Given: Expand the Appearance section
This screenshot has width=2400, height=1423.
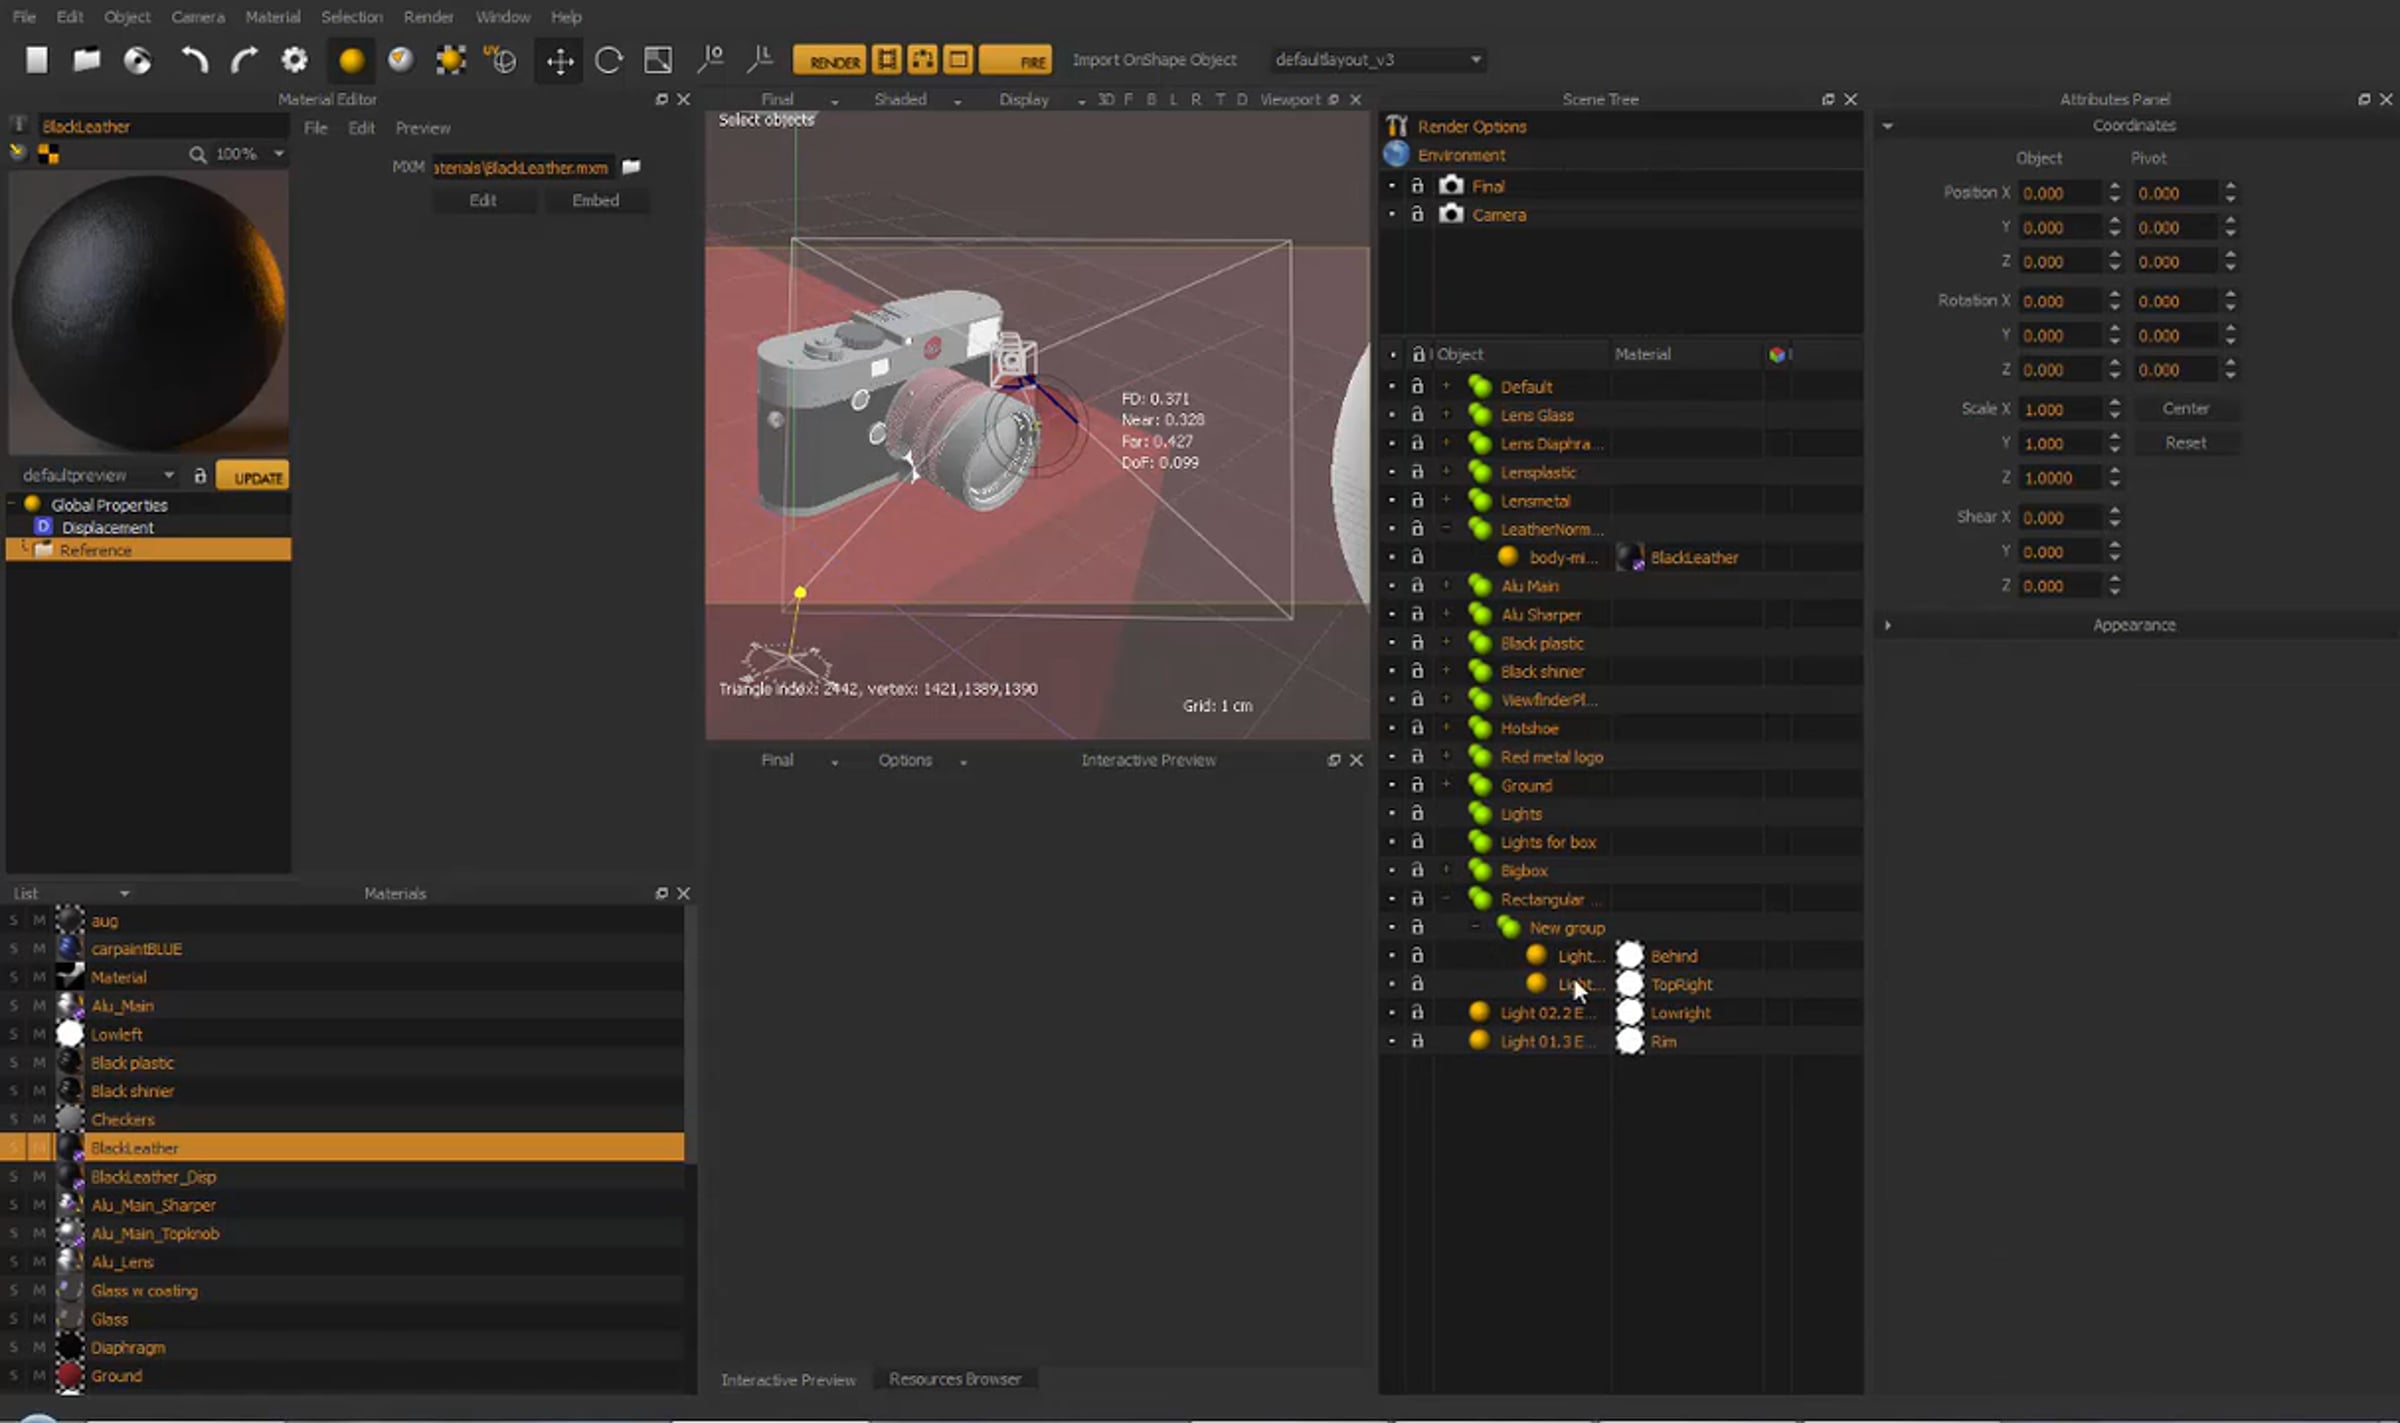Looking at the screenshot, I should pyautogui.click(x=1888, y=625).
